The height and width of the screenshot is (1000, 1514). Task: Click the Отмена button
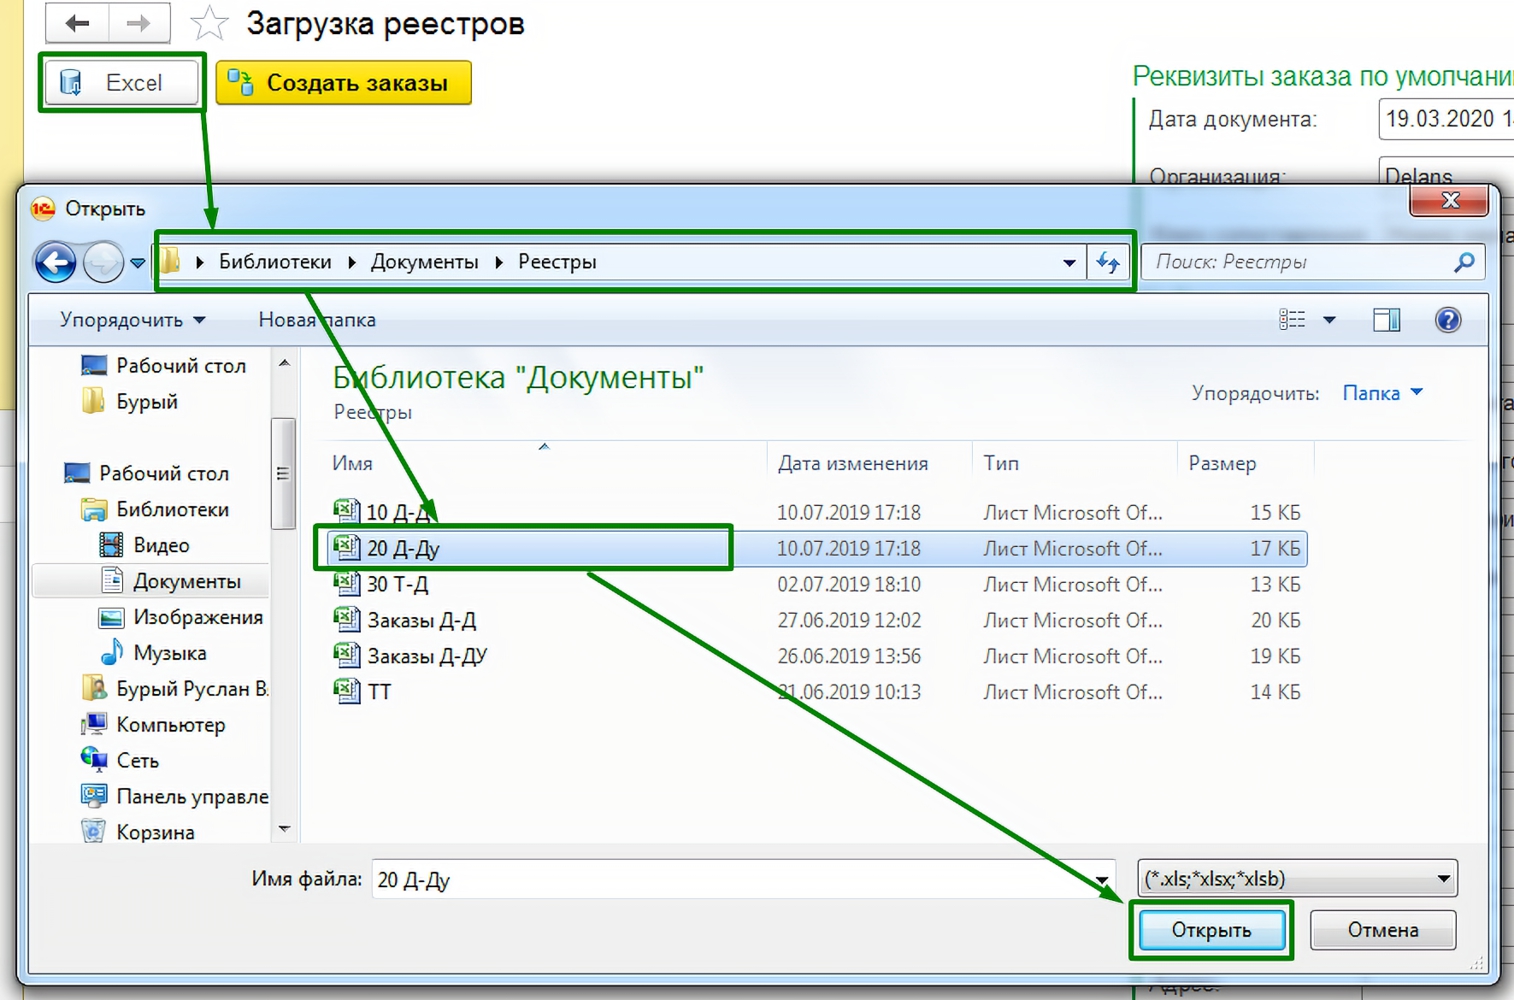[x=1383, y=930]
